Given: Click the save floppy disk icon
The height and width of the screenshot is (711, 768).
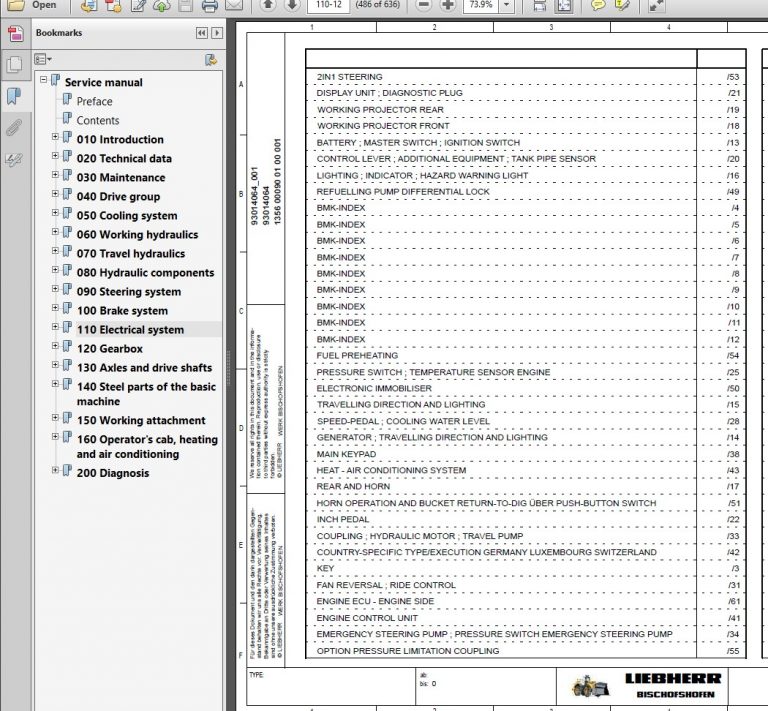Looking at the screenshot, I should point(186,5).
